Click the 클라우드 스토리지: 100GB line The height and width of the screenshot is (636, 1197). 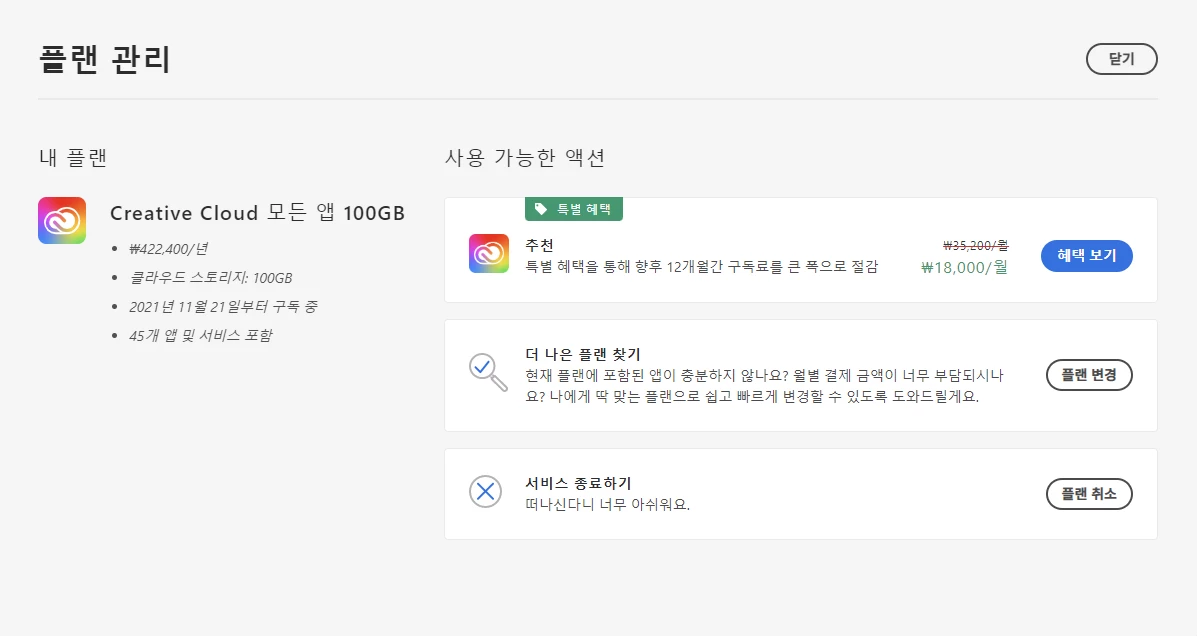point(211,278)
